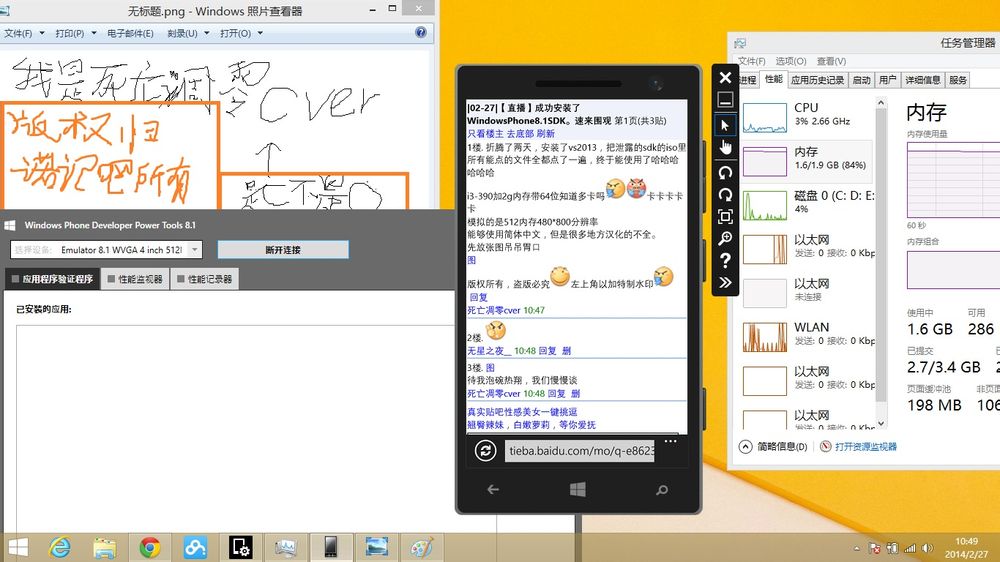
Task: Switch to Task Manager 用户 tab
Action: 887,80
